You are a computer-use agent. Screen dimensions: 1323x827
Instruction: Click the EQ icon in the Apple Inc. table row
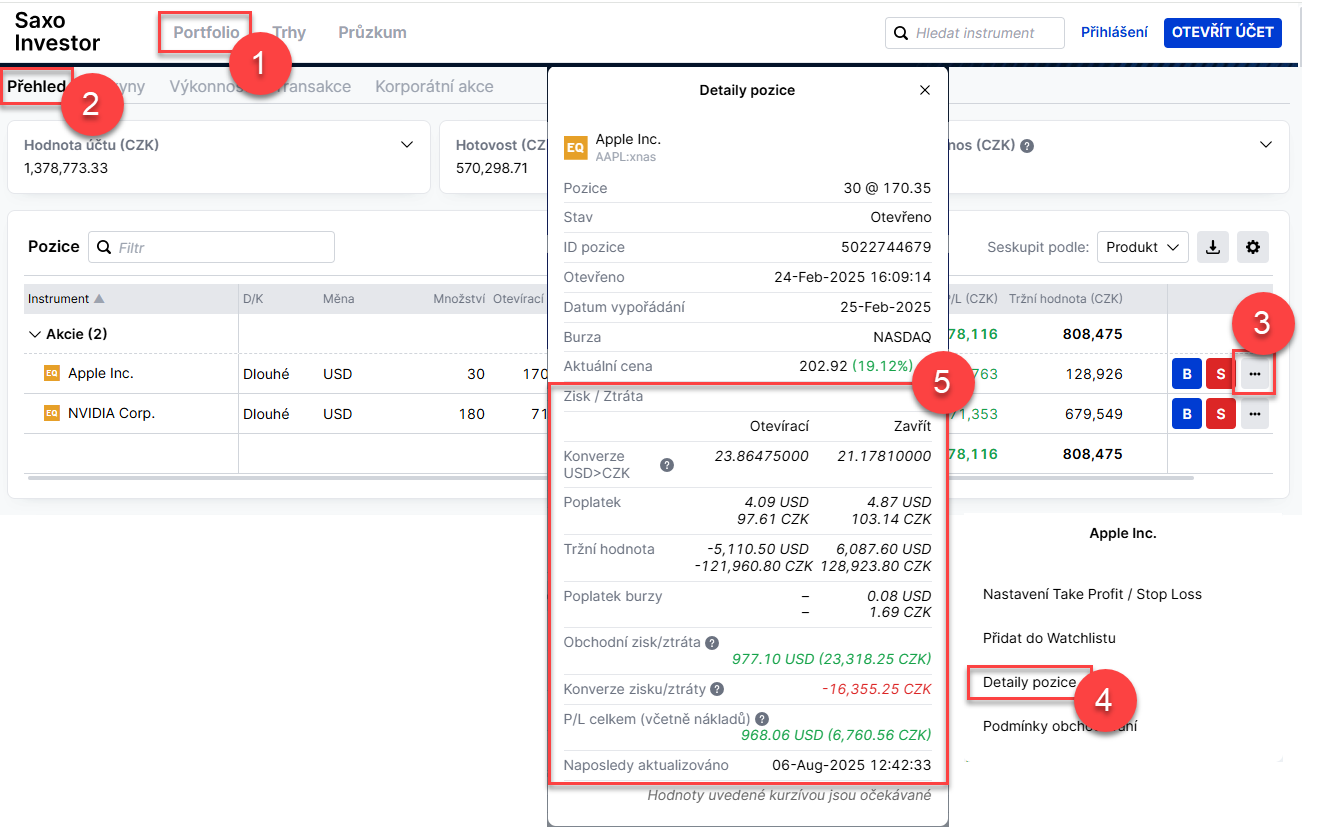pyautogui.click(x=52, y=373)
